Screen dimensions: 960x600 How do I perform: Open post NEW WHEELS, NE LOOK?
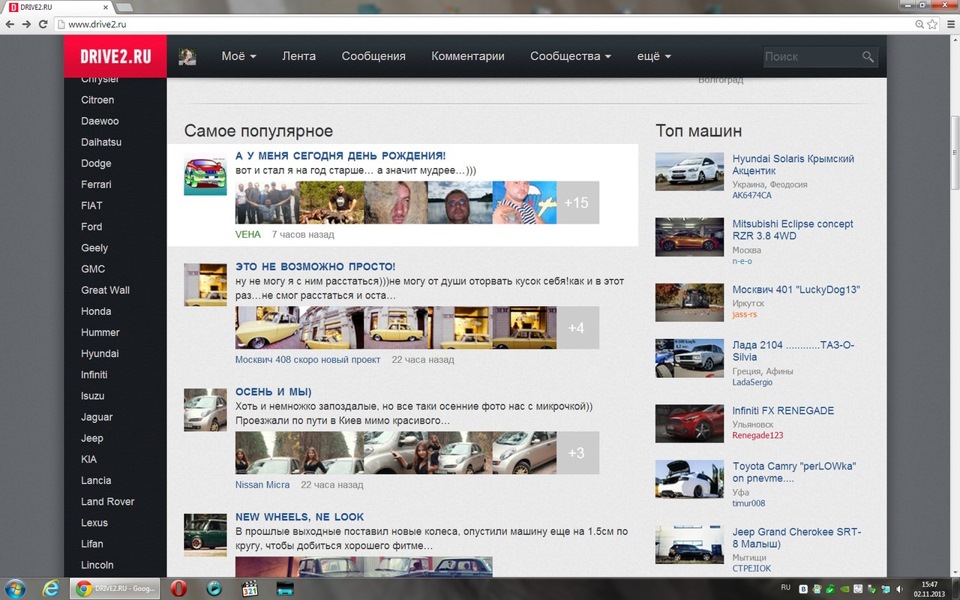pos(299,517)
